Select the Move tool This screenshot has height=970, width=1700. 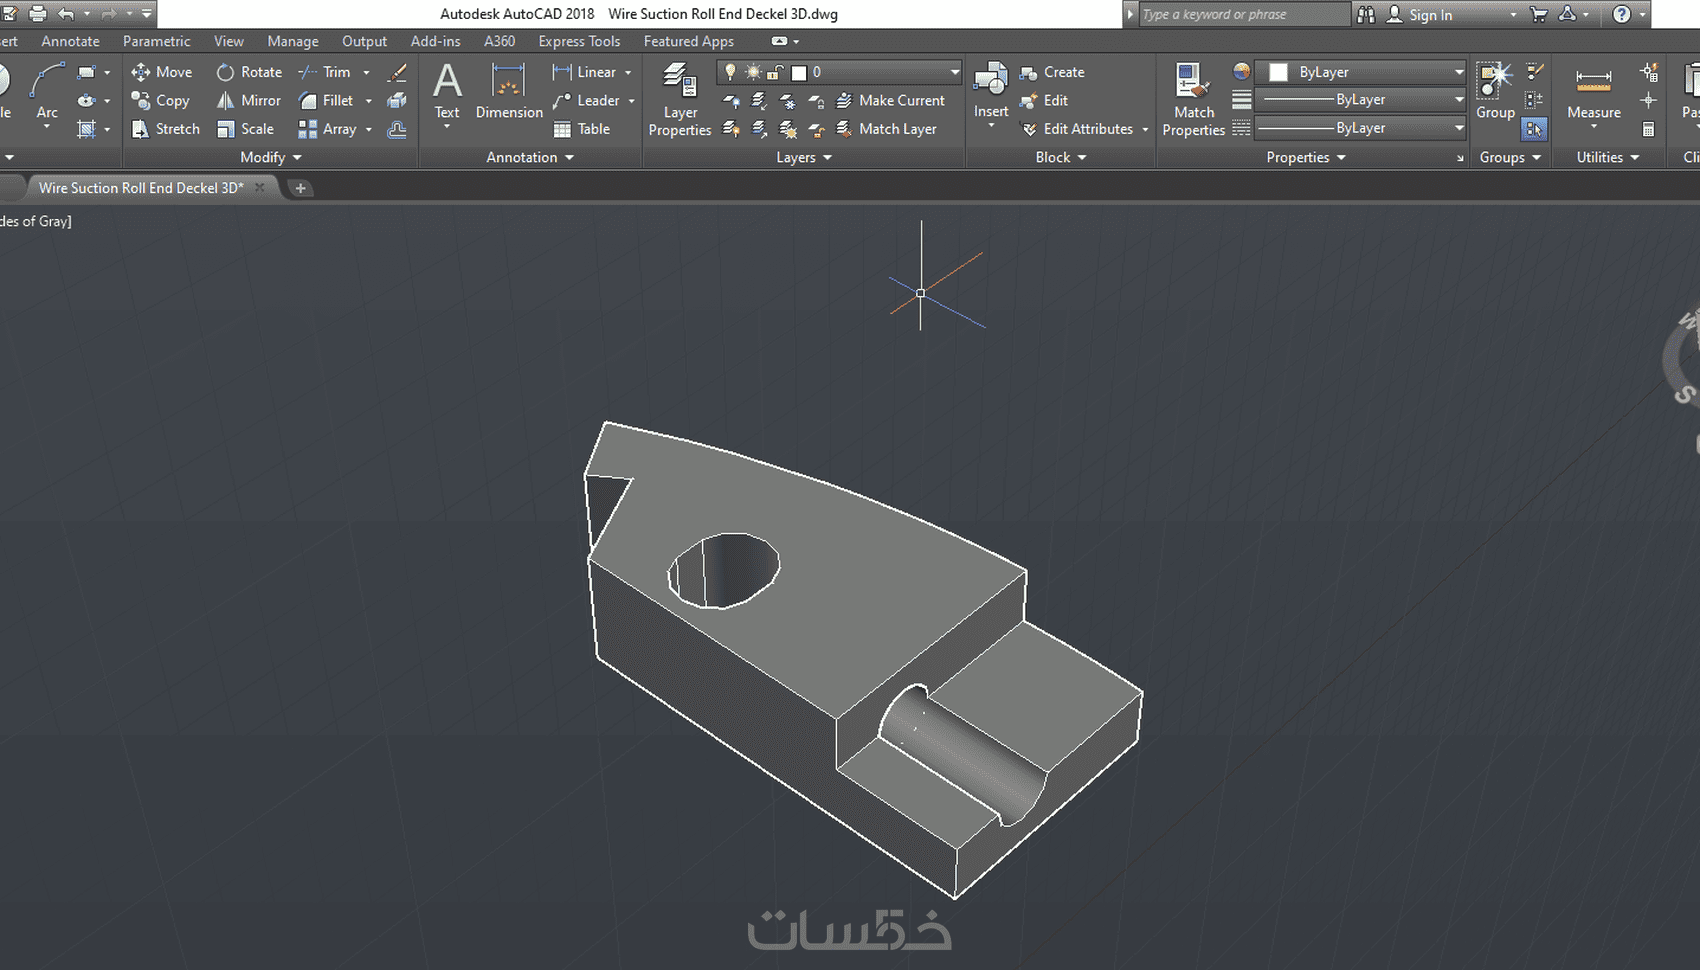[x=161, y=72]
